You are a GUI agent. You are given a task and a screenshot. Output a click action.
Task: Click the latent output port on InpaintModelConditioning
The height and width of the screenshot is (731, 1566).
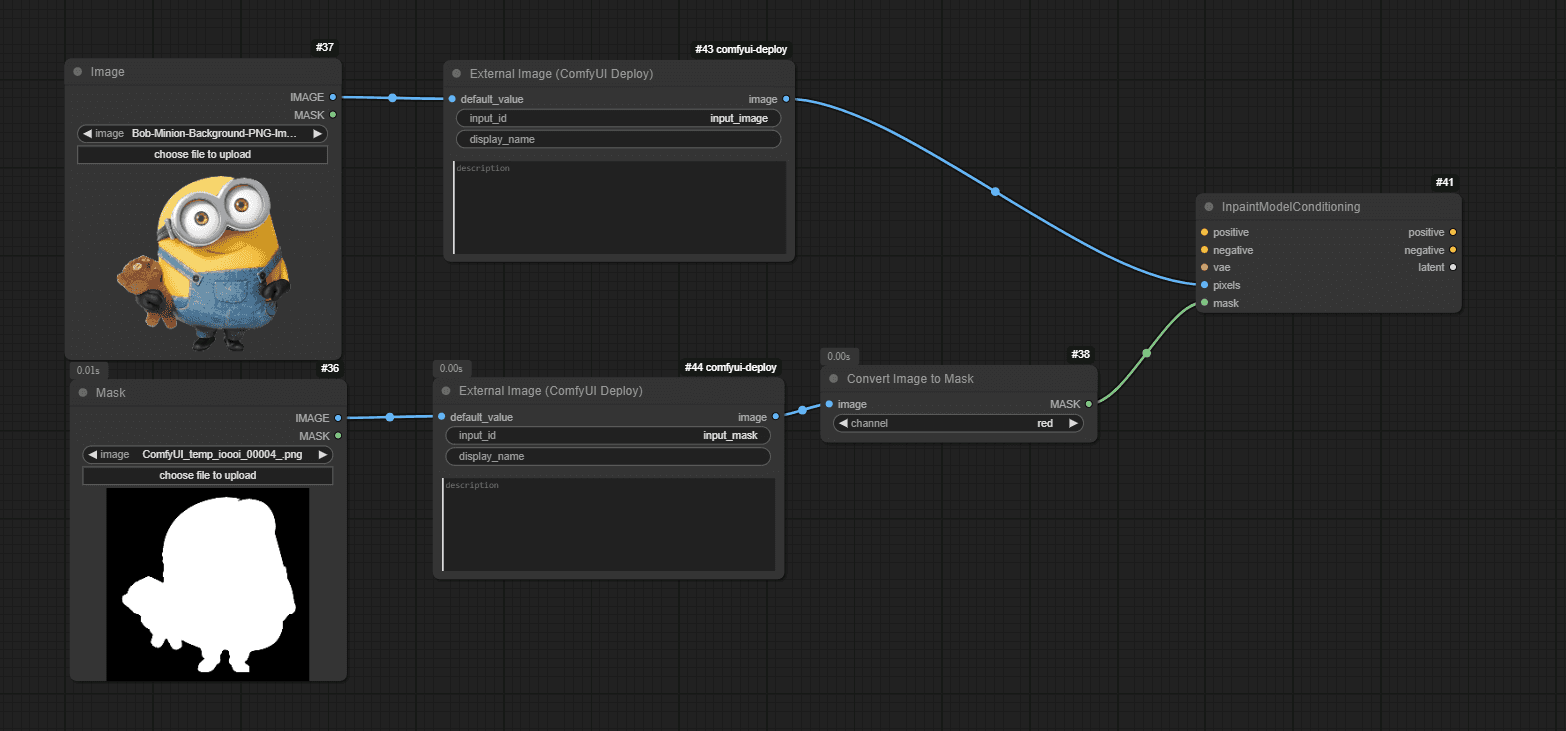click(x=1452, y=267)
